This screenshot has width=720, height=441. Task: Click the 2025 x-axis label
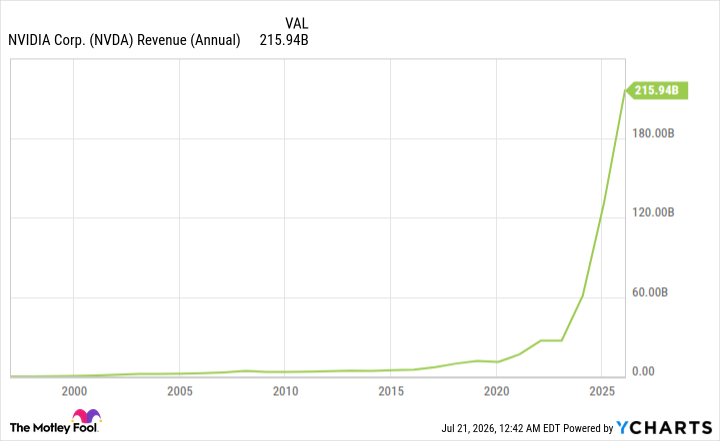click(x=602, y=391)
